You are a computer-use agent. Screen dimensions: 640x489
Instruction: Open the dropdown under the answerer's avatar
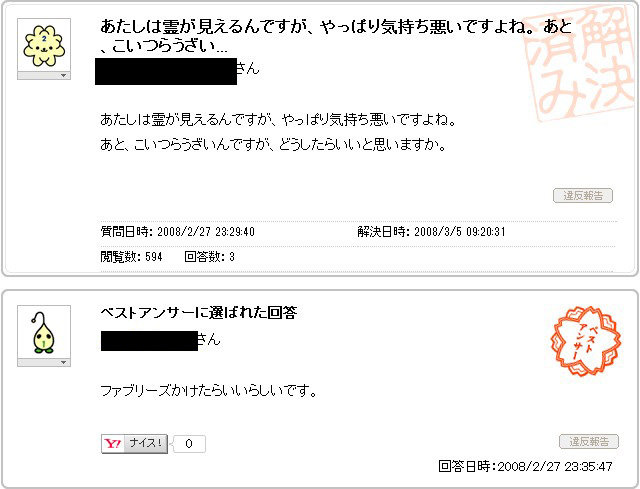[x=44, y=362]
